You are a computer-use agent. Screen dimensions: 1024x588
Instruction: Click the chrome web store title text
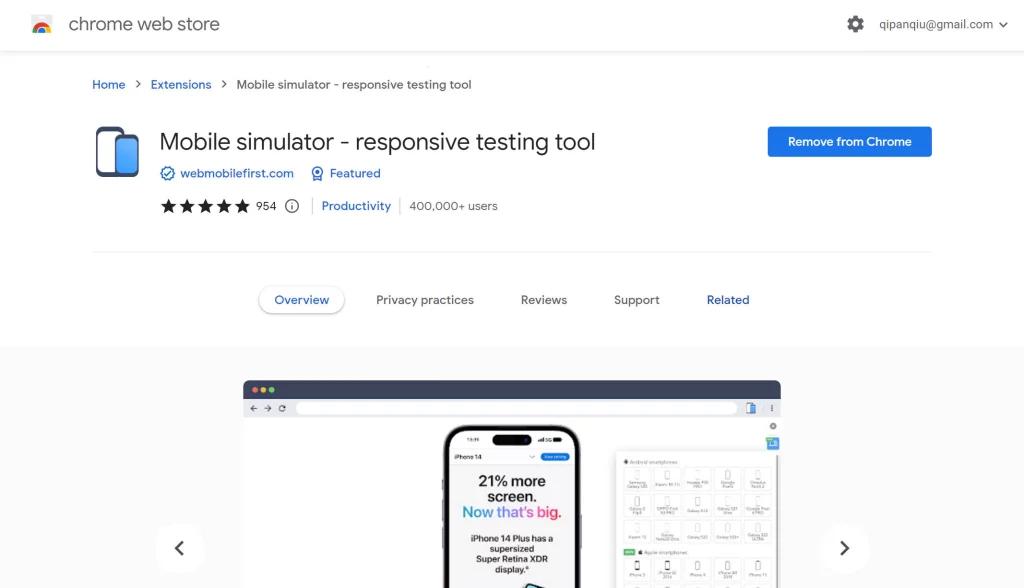(144, 24)
